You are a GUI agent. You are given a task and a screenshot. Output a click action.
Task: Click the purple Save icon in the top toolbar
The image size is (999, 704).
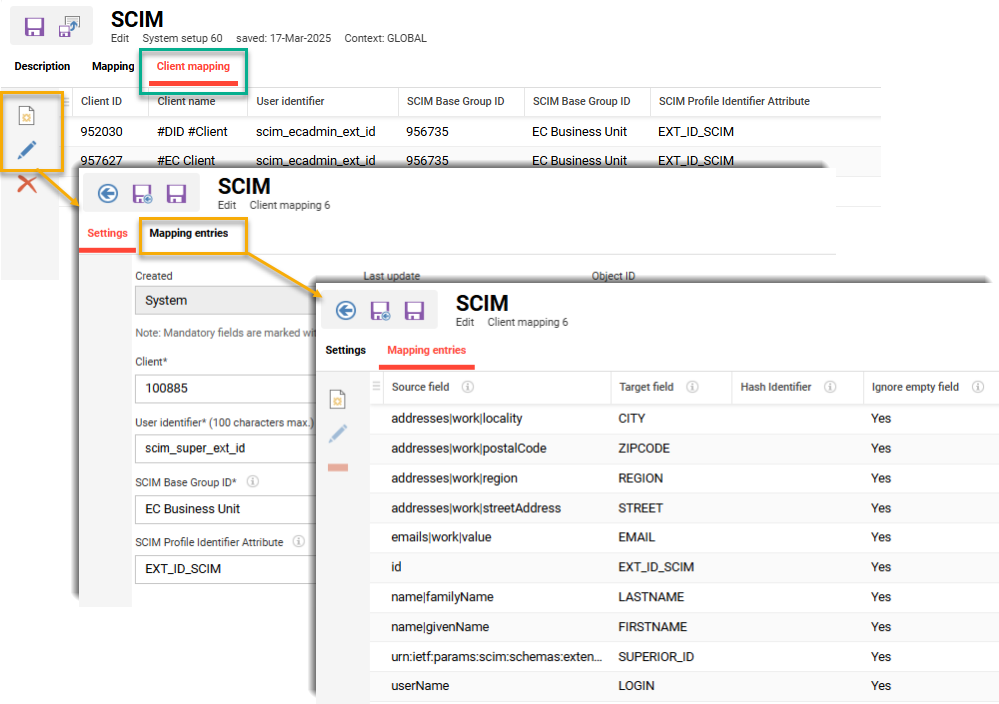(35, 26)
